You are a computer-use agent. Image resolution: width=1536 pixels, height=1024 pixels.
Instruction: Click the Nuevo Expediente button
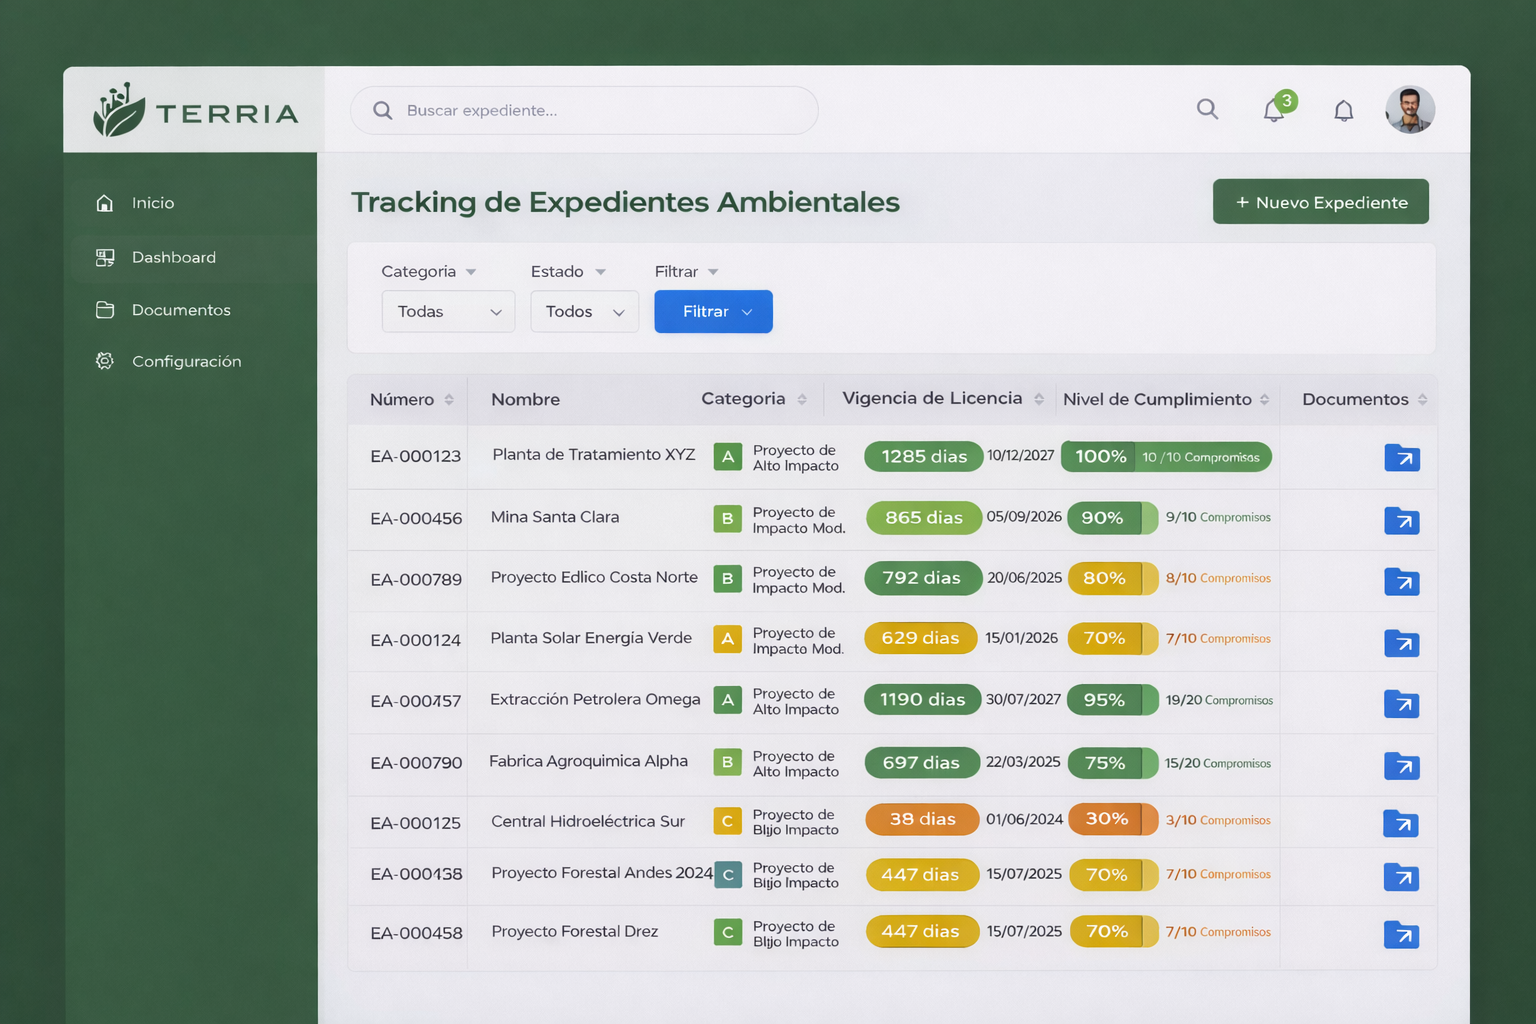pyautogui.click(x=1320, y=201)
